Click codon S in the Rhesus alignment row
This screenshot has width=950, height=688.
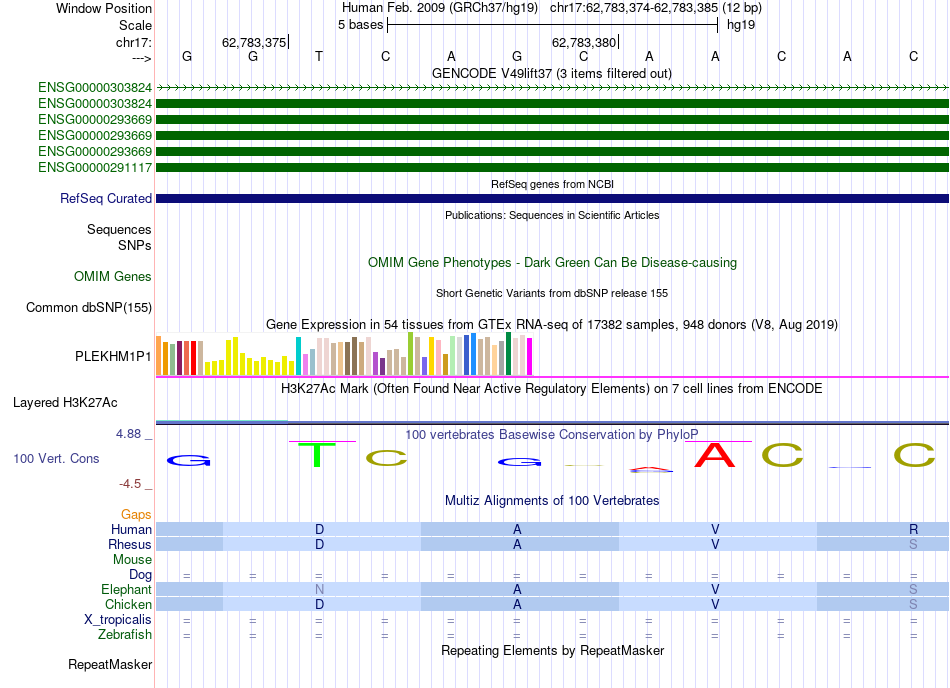914,544
